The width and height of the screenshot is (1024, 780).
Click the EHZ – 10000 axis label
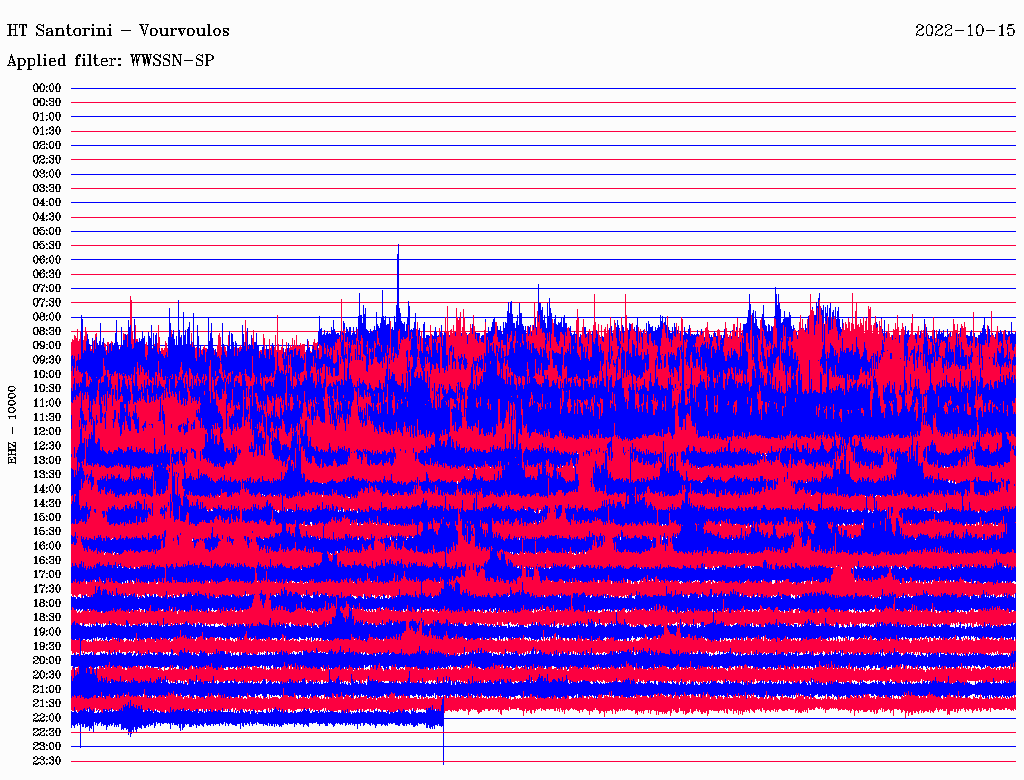click(x=13, y=424)
